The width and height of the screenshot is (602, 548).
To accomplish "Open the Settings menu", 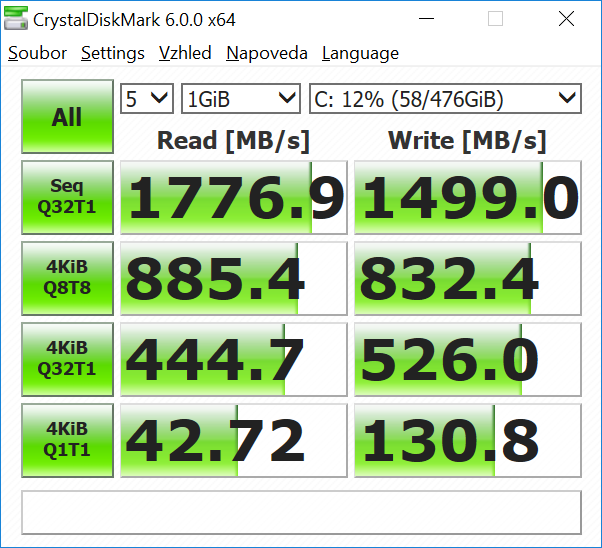I will pos(112,54).
